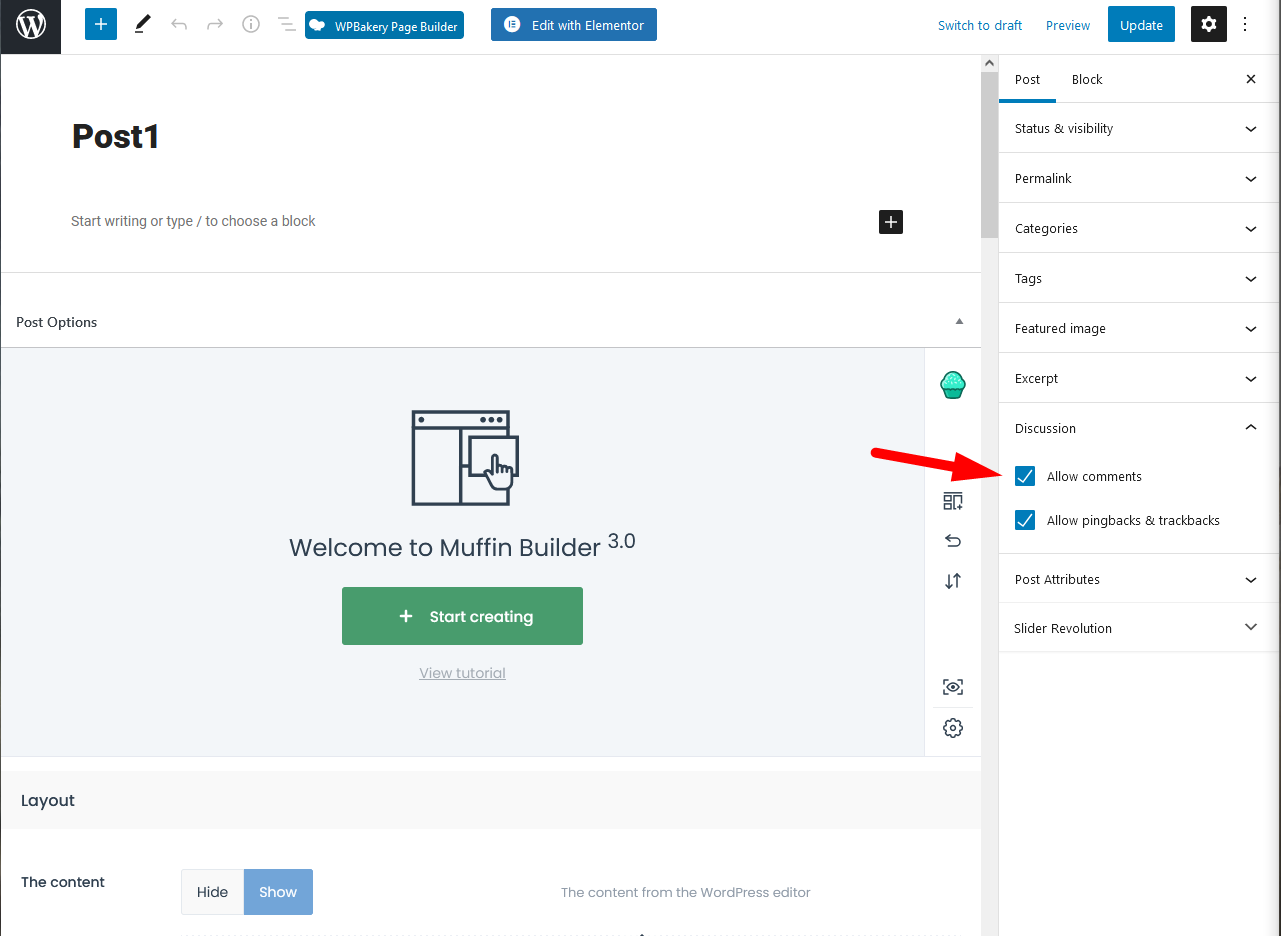Open the three-dot Options menu
Viewport: 1281px width, 936px height.
click(x=1245, y=25)
